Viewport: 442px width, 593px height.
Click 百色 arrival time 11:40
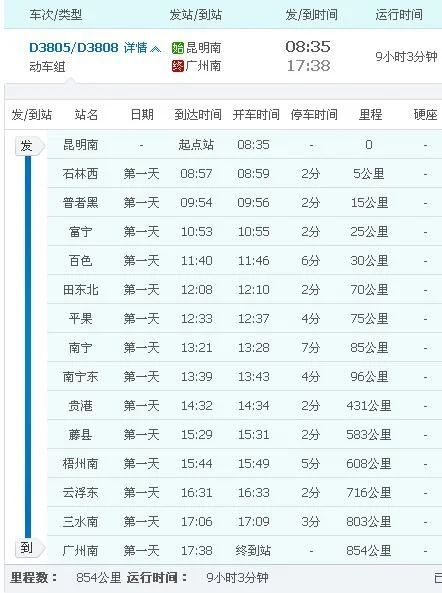197,261
